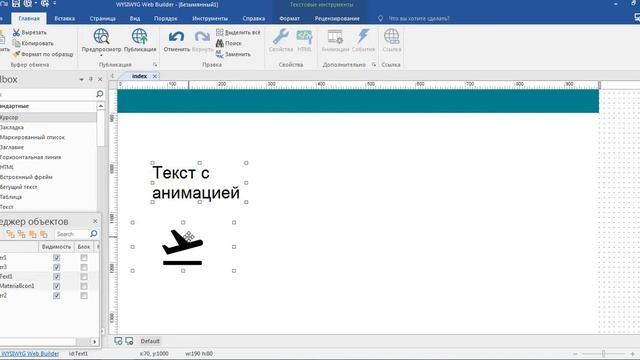640x360 pixels.
Task: Click tab scroll-left arrow beside index
Action: pyautogui.click(x=113, y=76)
